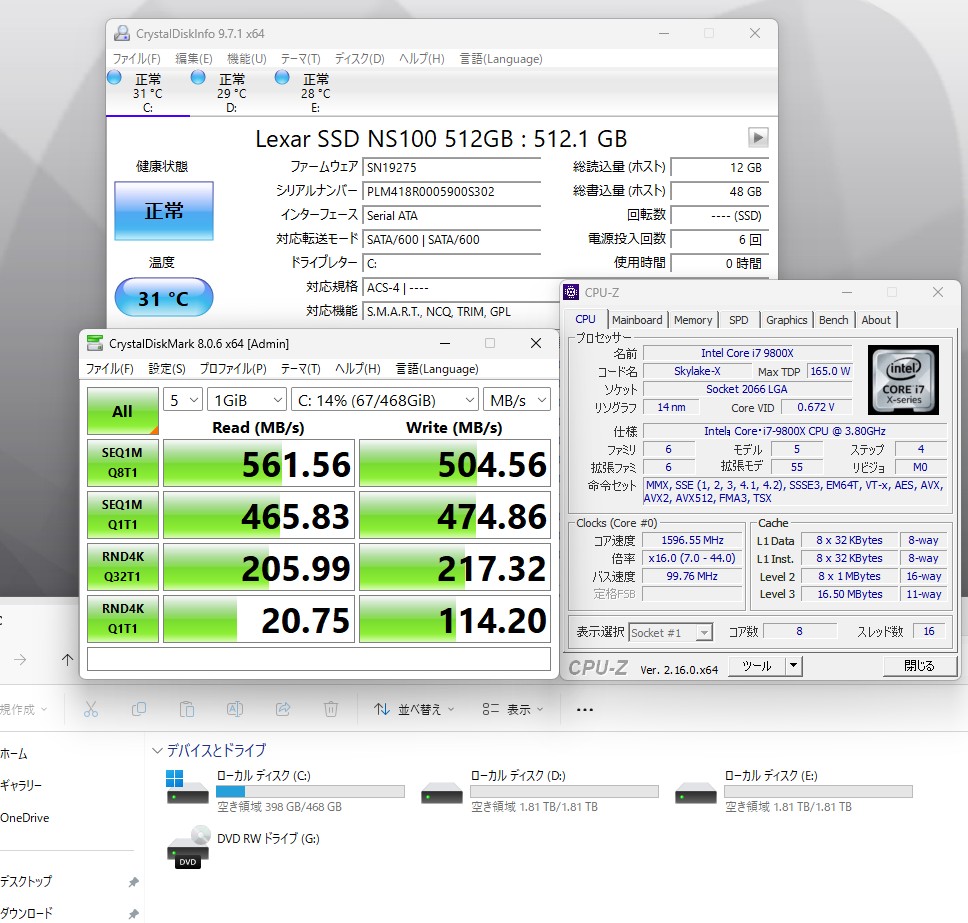The image size is (968, 923).
Task: Switch to SPD tab in CPU-Z
Action: pos(738,320)
